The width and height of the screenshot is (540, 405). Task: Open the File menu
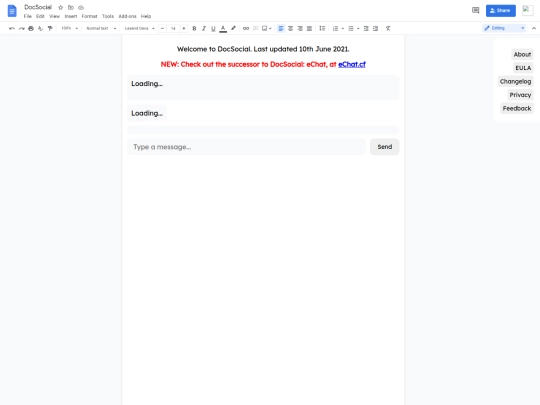pos(28,16)
